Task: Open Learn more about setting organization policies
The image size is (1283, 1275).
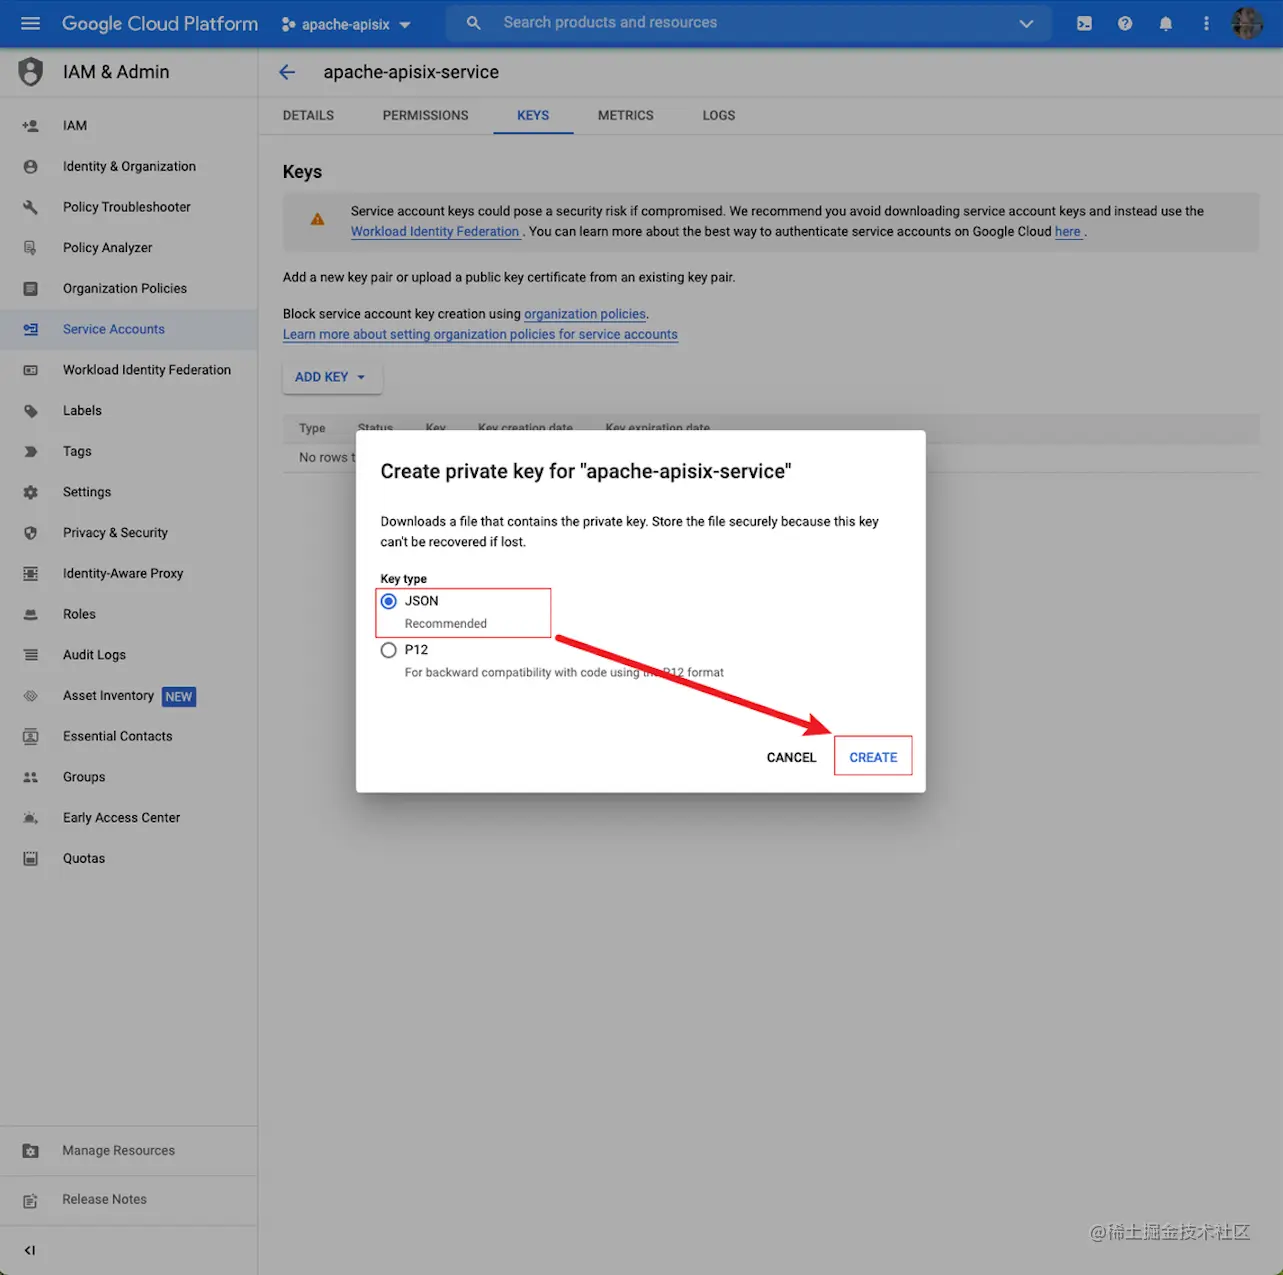Action: (480, 335)
